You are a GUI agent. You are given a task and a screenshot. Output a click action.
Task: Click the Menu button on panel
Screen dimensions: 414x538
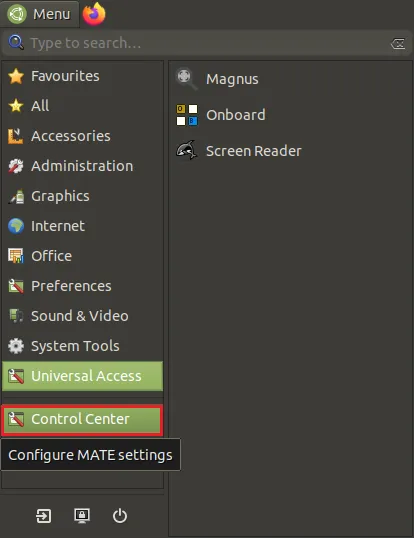tap(39, 14)
